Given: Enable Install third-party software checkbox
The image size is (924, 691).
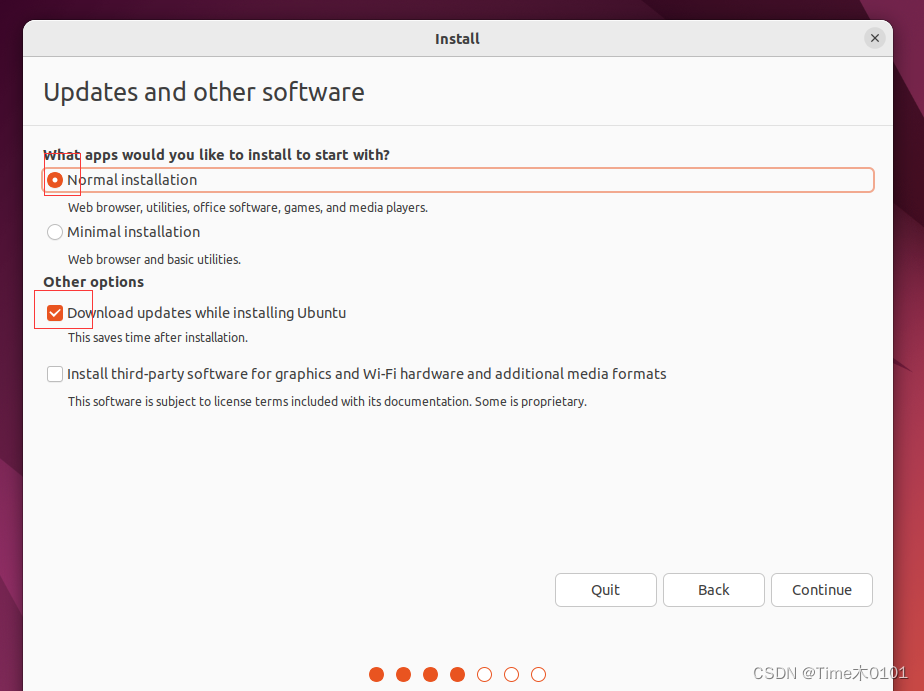Looking at the screenshot, I should (x=55, y=374).
